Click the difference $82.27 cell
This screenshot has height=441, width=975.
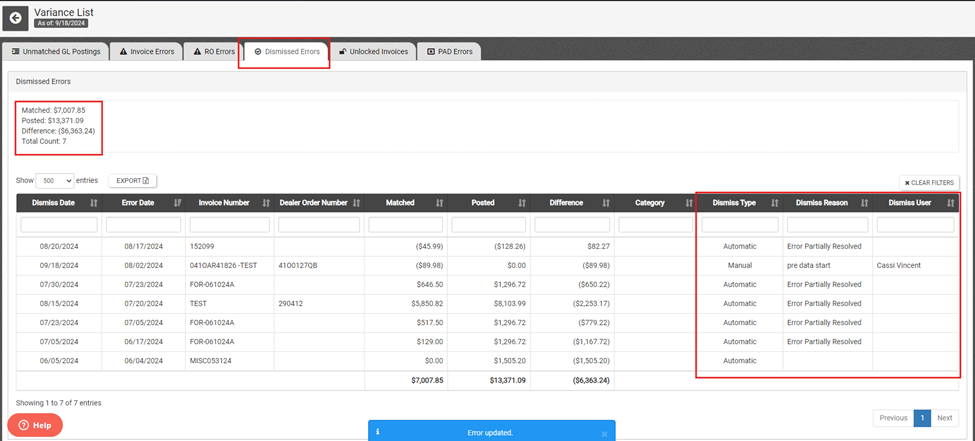coord(573,246)
